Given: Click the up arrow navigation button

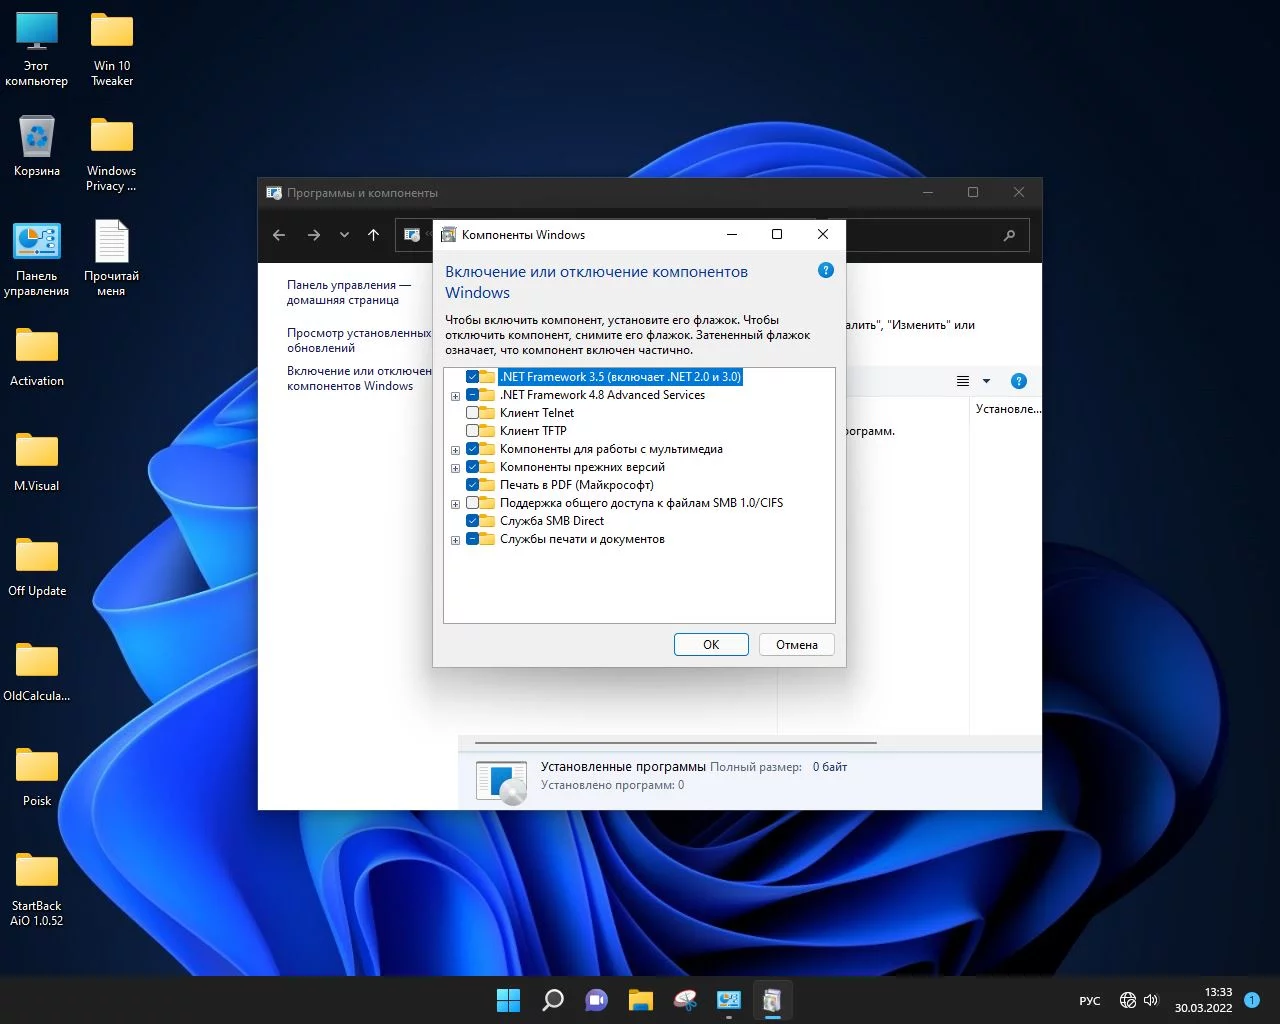Looking at the screenshot, I should pos(373,235).
